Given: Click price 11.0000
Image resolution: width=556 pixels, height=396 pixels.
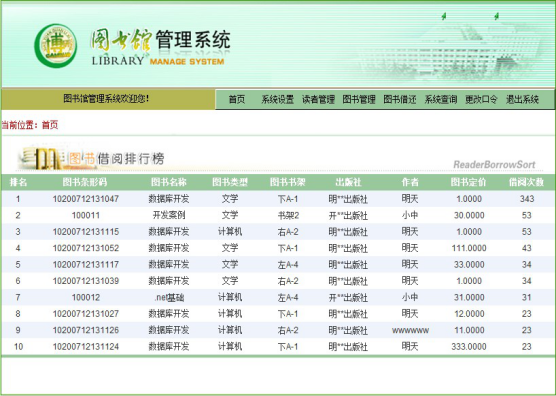Looking at the screenshot, I should coord(469,330).
